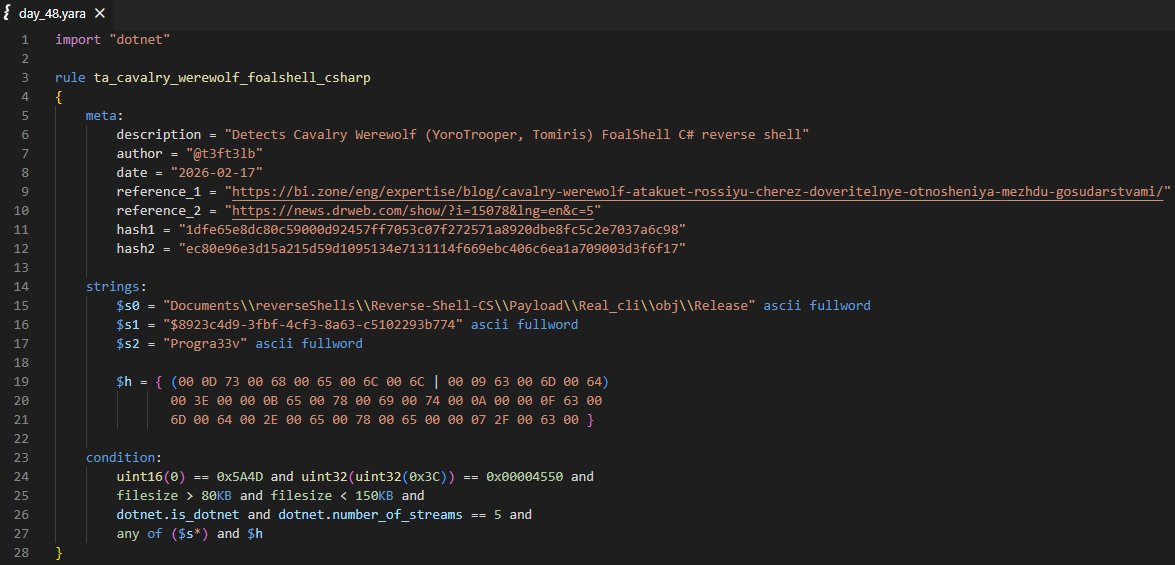Click dotnet.number_of_streams expression

pos(390,515)
